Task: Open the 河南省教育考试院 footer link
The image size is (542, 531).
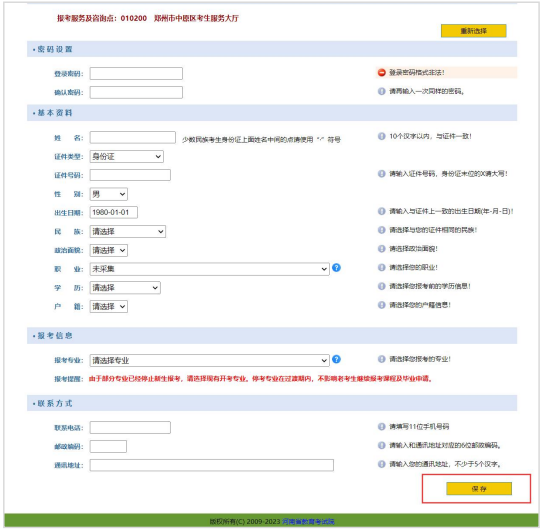Action: pos(308,521)
